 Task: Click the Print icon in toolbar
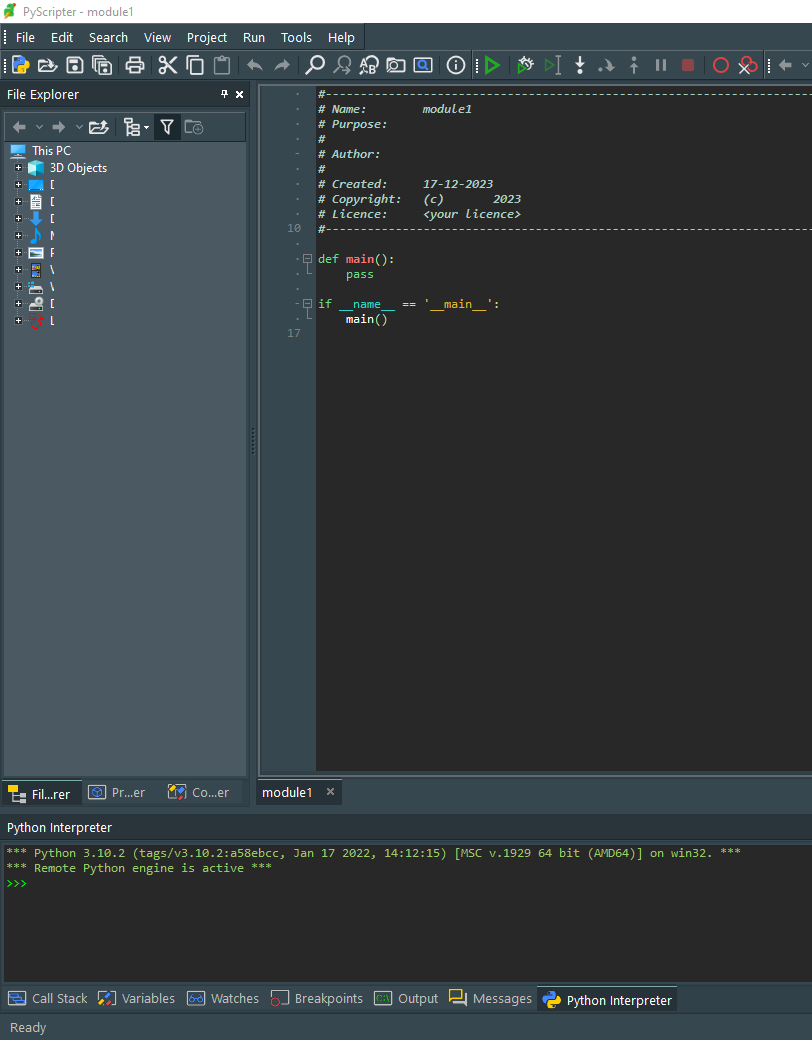tap(134, 66)
